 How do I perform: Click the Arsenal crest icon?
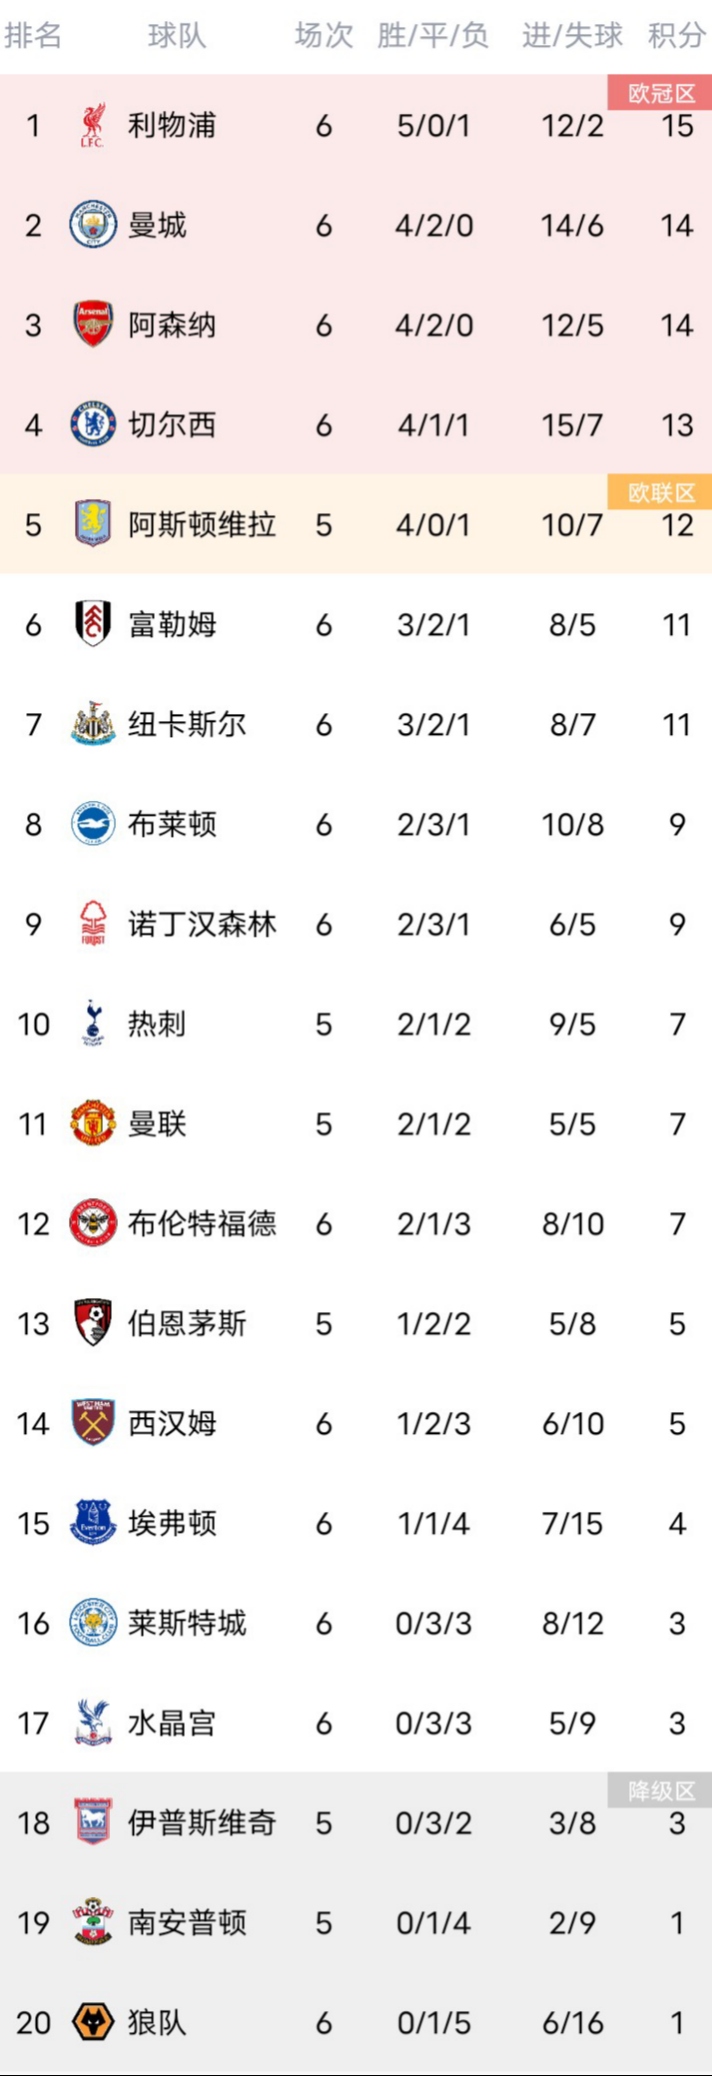click(x=92, y=325)
